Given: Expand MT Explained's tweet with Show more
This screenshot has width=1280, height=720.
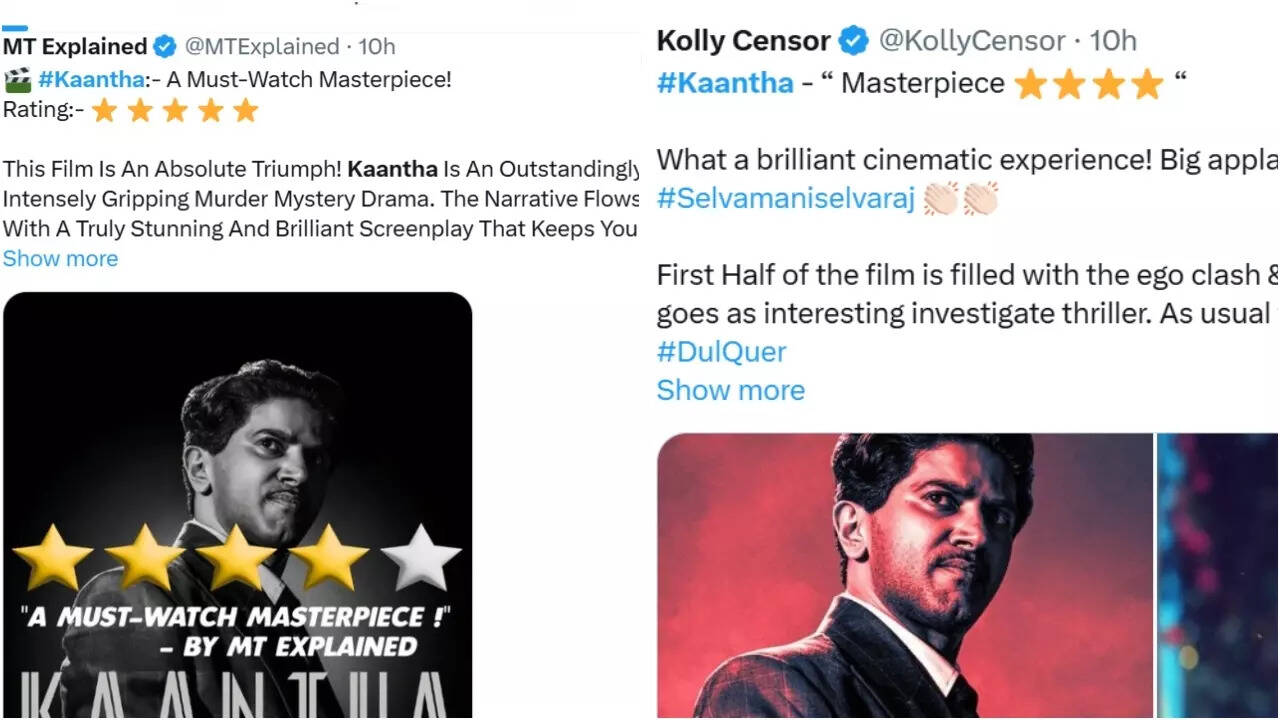Looking at the screenshot, I should coord(60,259).
